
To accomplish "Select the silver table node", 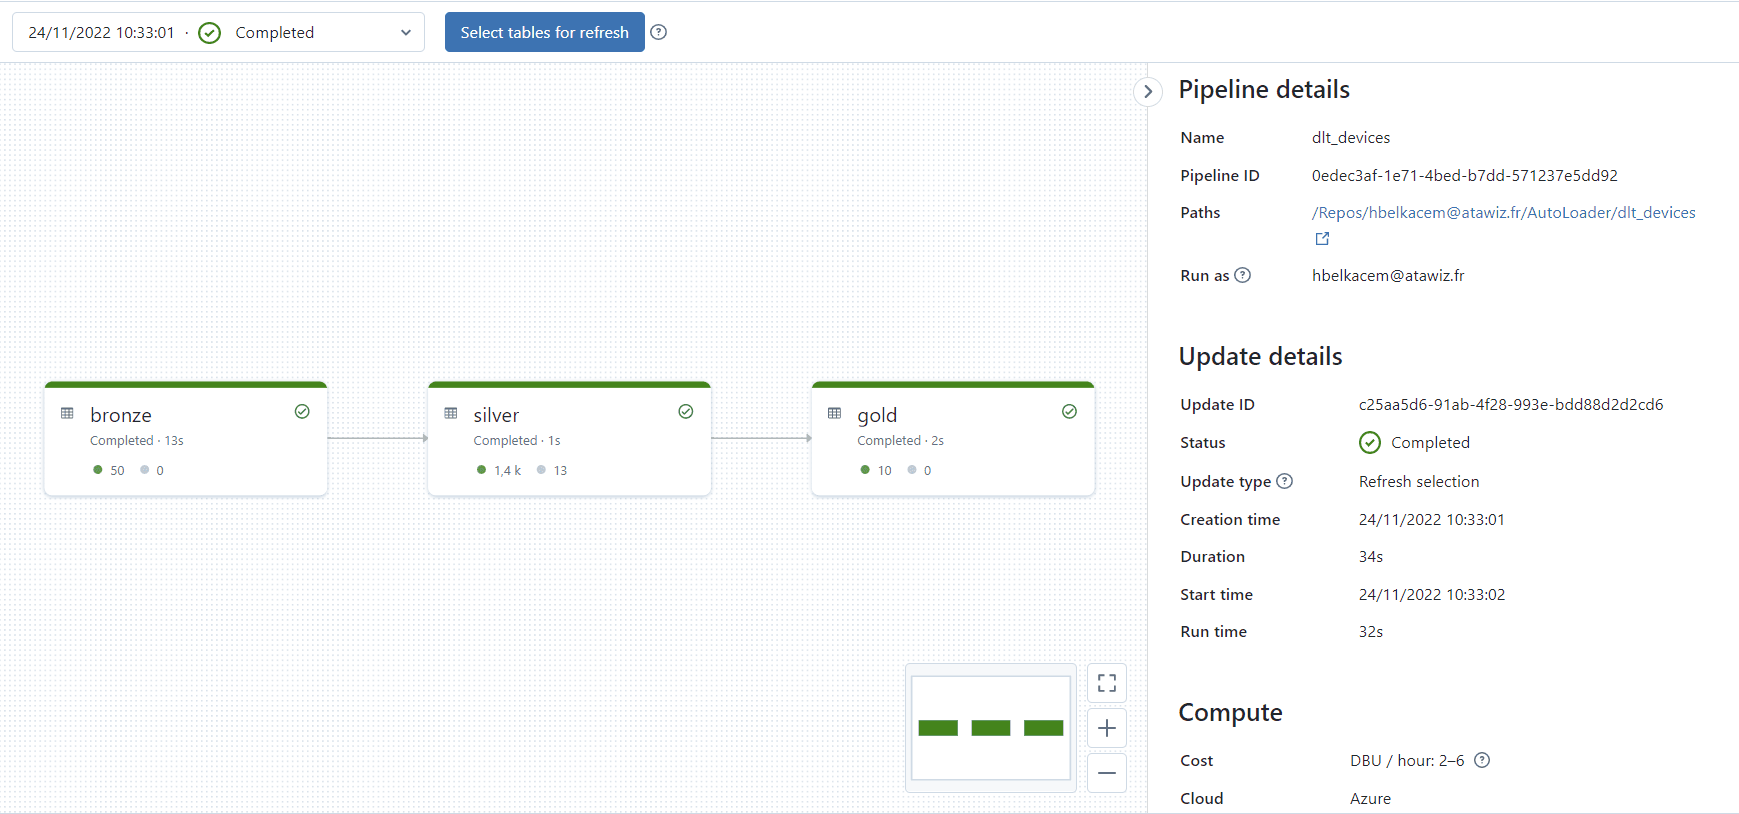I will [569, 440].
